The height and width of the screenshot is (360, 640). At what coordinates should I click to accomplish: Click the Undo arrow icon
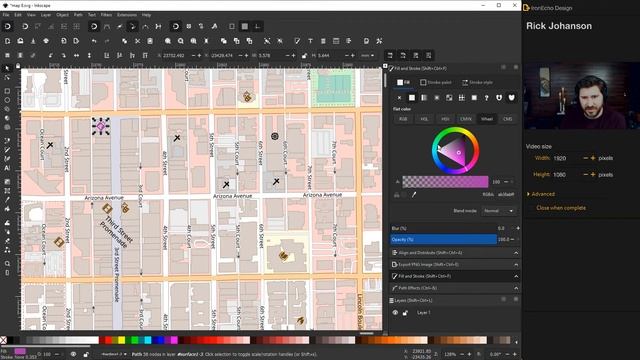click(94, 41)
